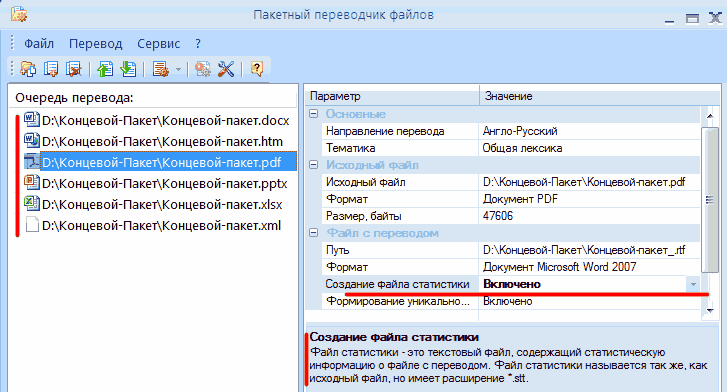Click the remove file from queue icon
This screenshot has width=727, height=392.
[x=74, y=69]
